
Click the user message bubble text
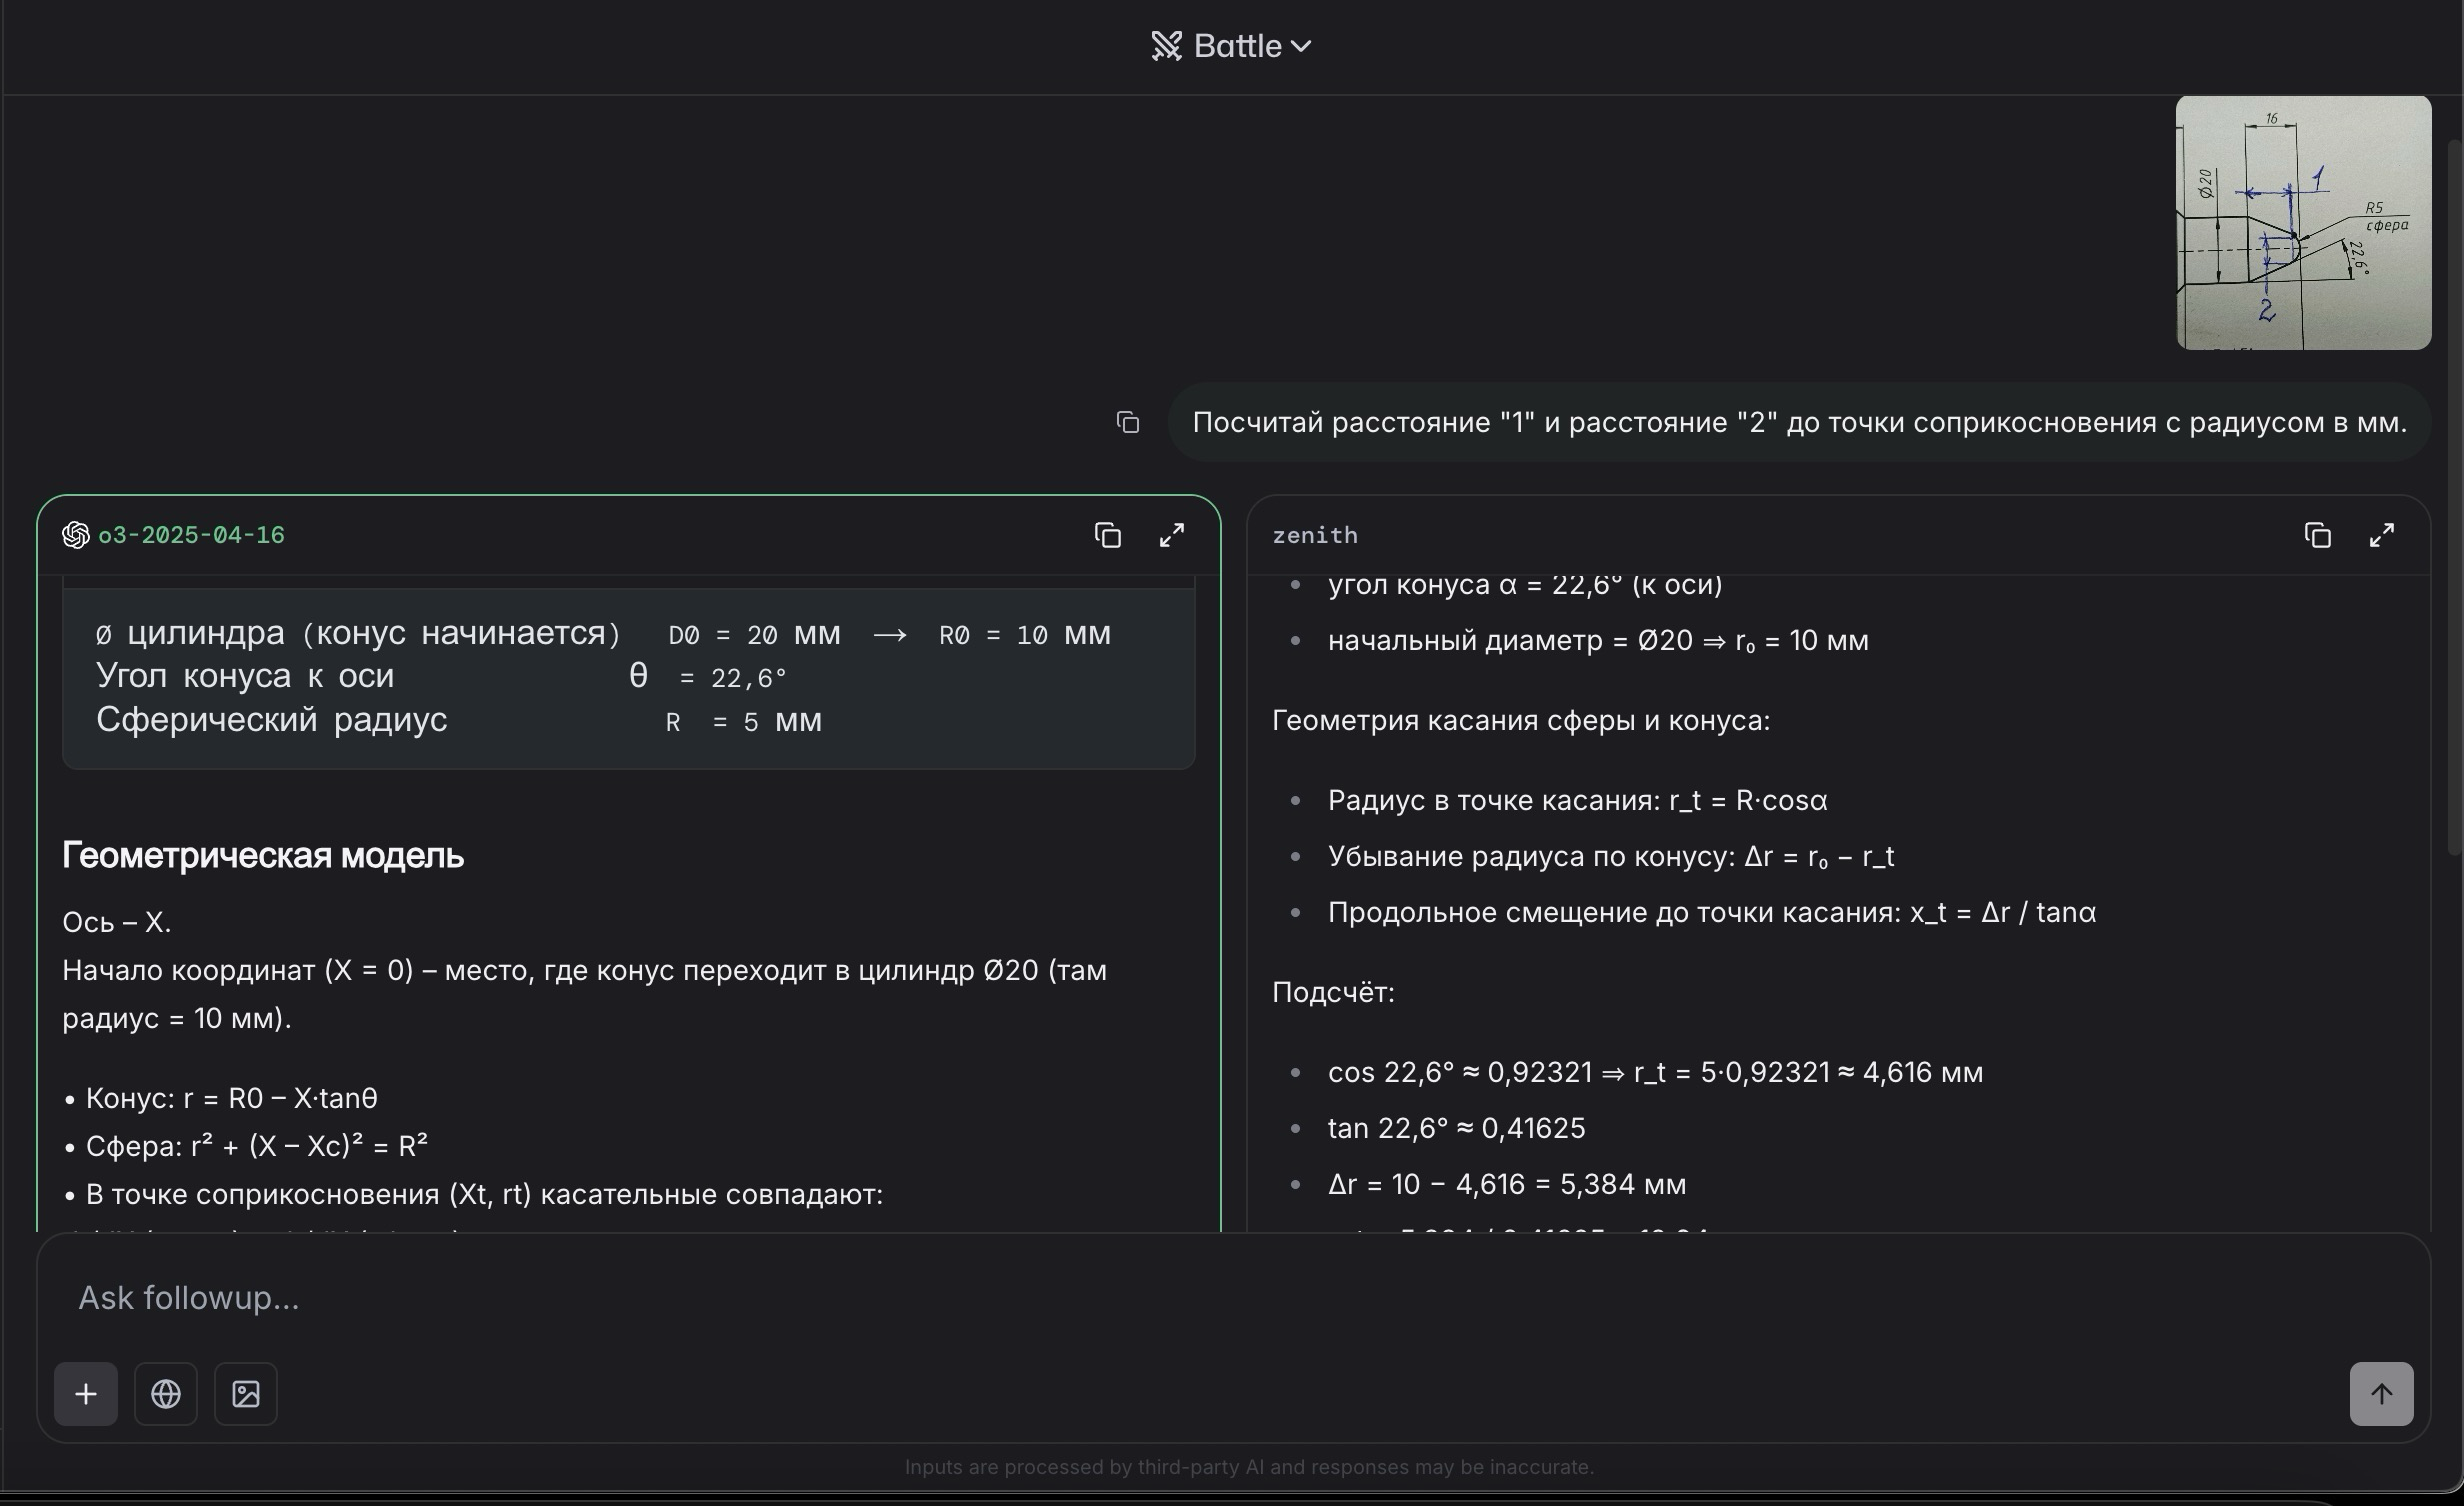coord(1798,423)
